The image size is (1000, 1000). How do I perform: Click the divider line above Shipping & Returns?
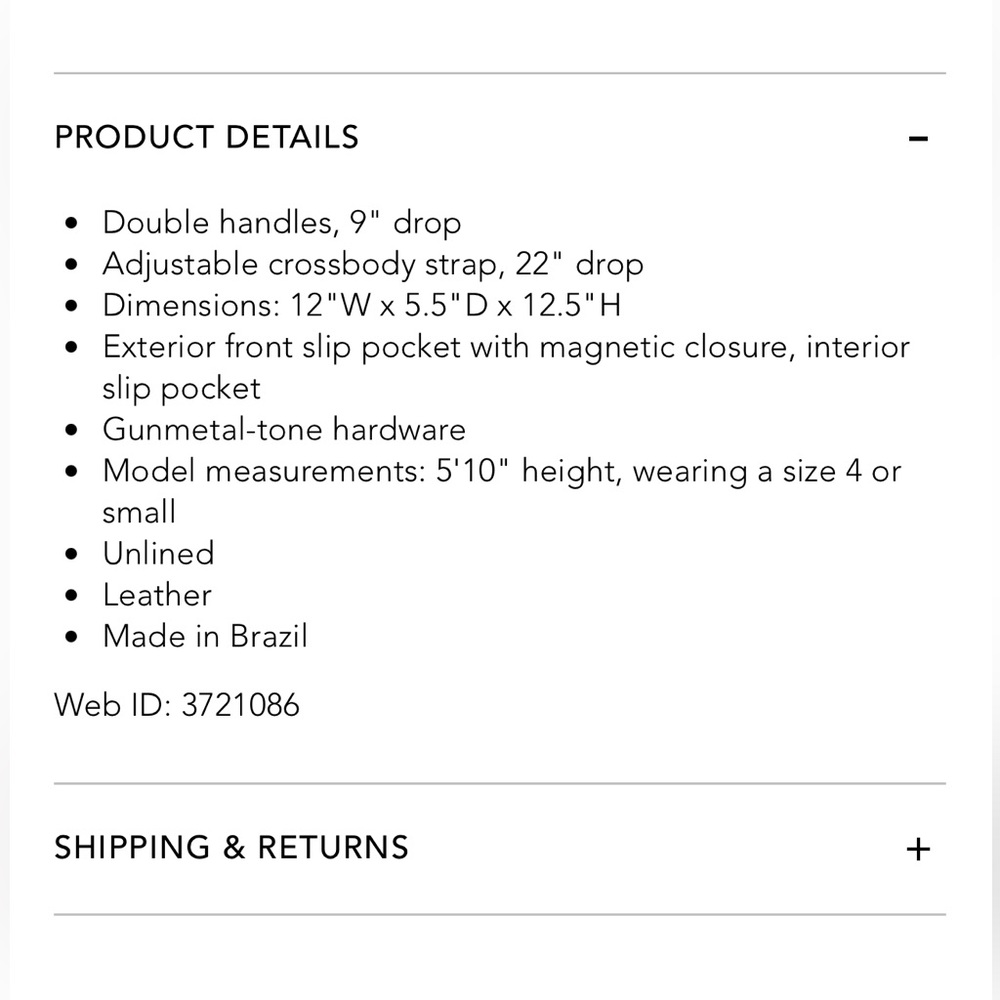coord(499,783)
